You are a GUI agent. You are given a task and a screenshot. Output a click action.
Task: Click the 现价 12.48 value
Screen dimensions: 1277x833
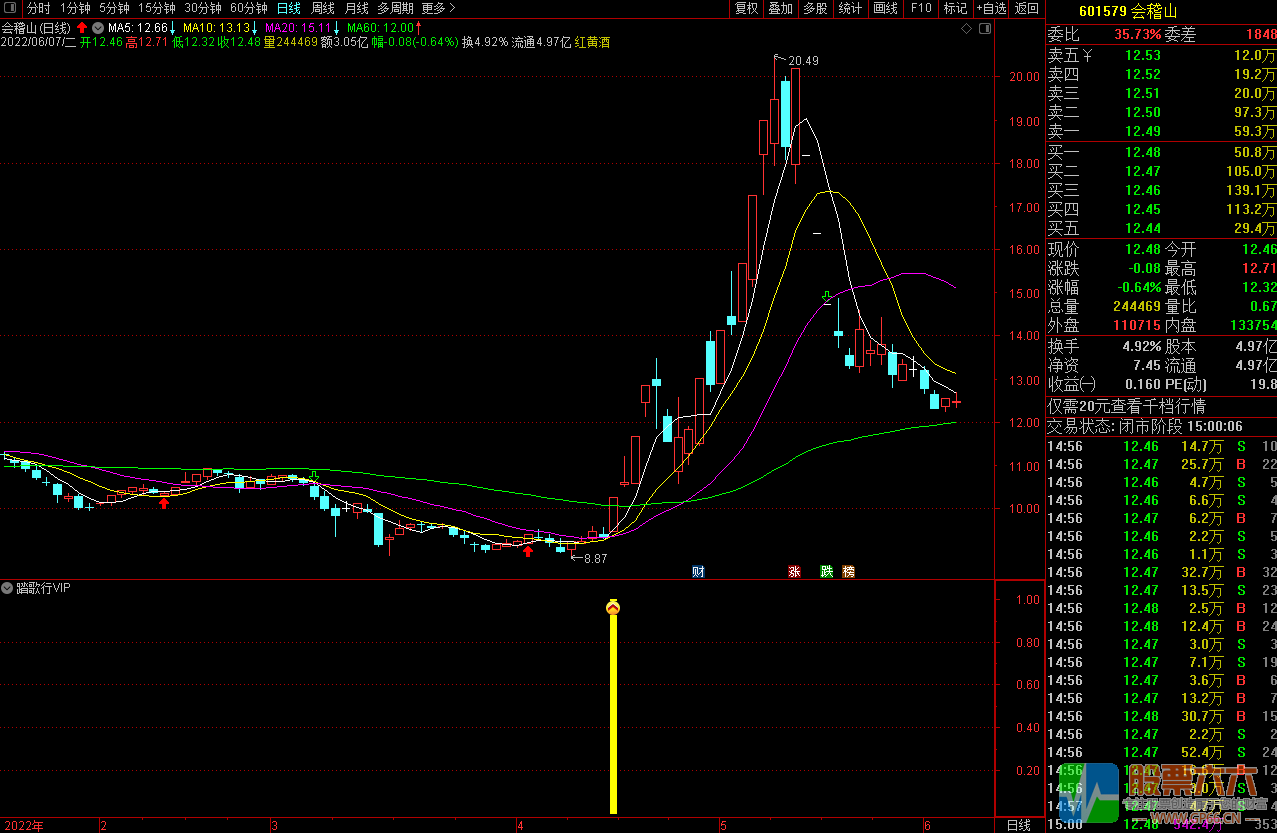click(x=1142, y=249)
